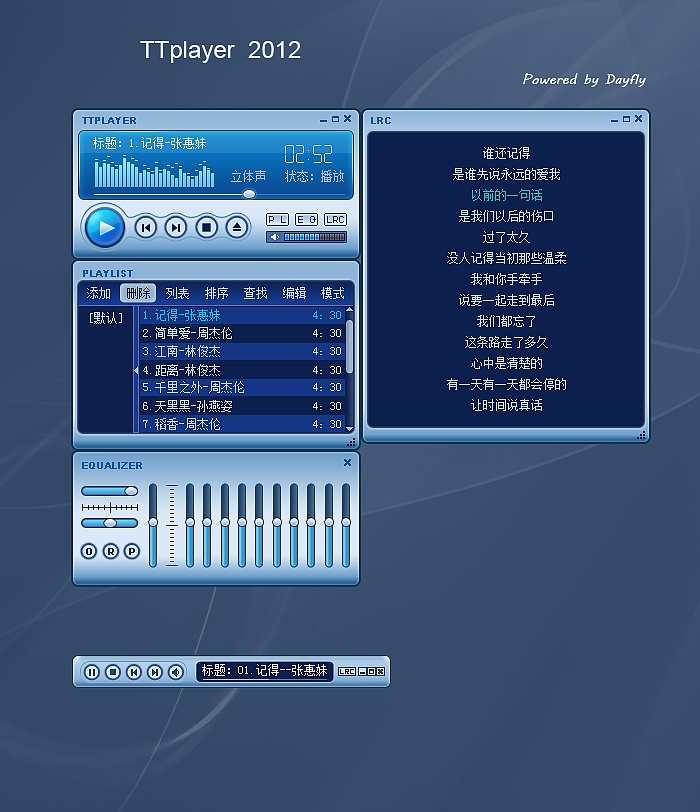Toggle the PL playlist button
Image resolution: width=700 pixels, height=812 pixels.
click(278, 220)
